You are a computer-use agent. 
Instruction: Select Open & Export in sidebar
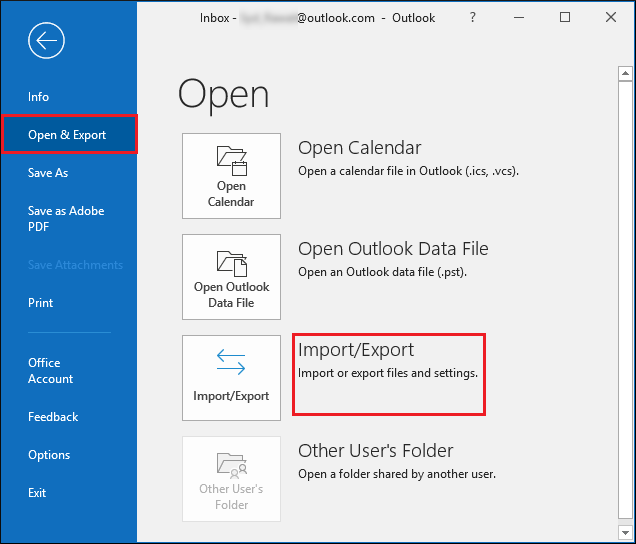point(69,135)
